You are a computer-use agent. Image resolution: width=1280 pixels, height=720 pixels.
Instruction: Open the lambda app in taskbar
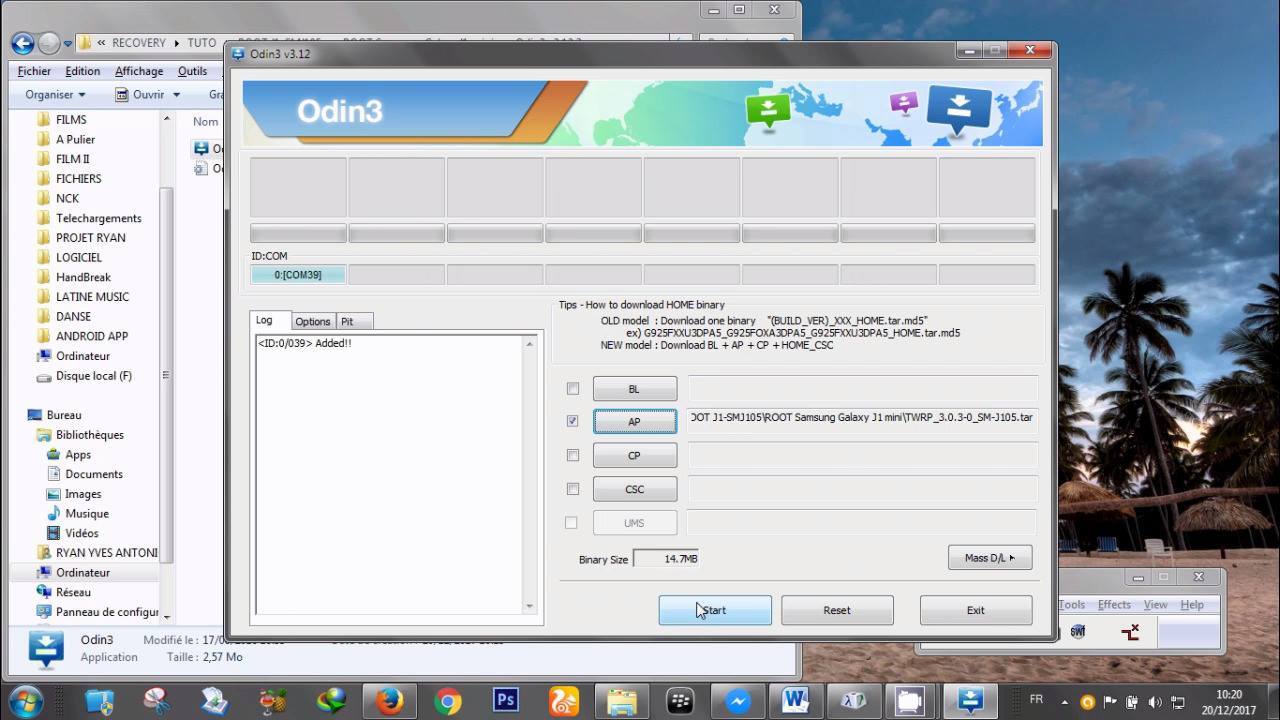[854, 700]
